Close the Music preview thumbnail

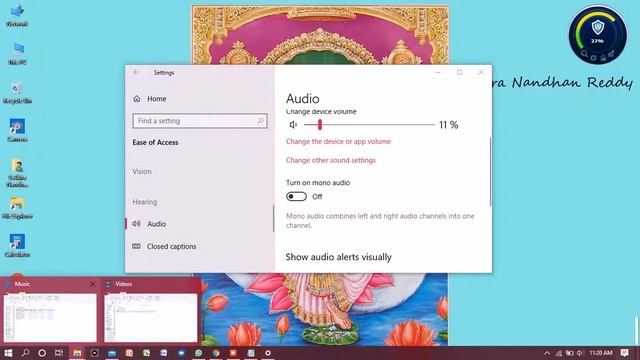(93, 284)
